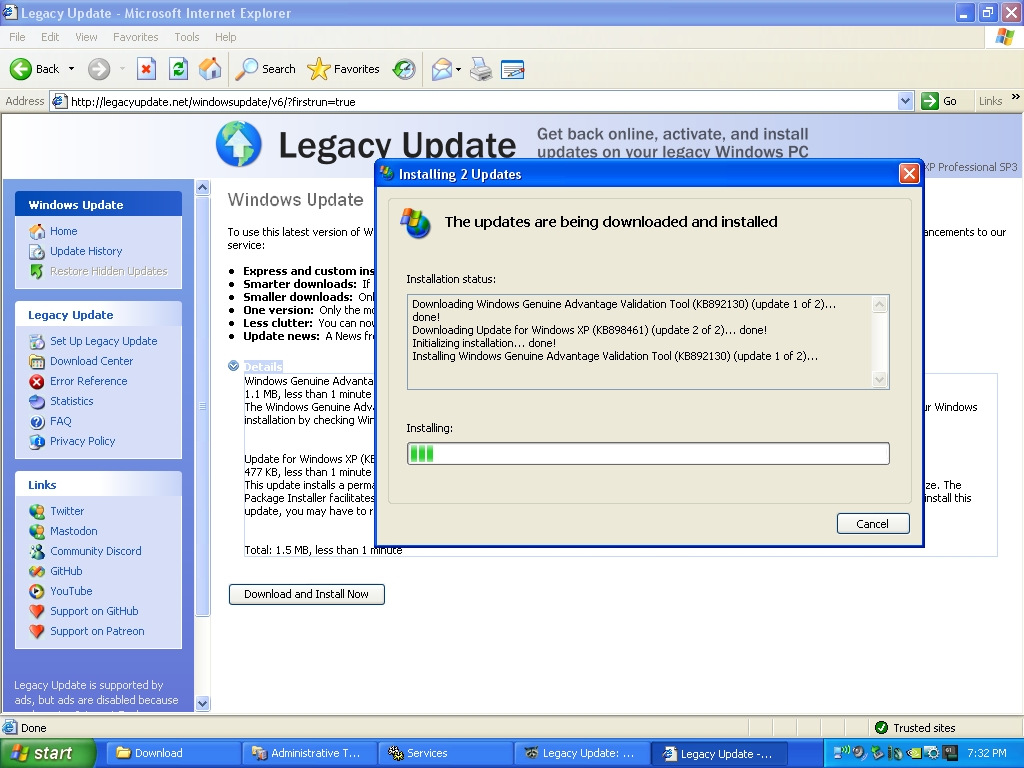Refresh the page with the Refresh icon
The width and height of the screenshot is (1024, 768).
pyautogui.click(x=178, y=69)
